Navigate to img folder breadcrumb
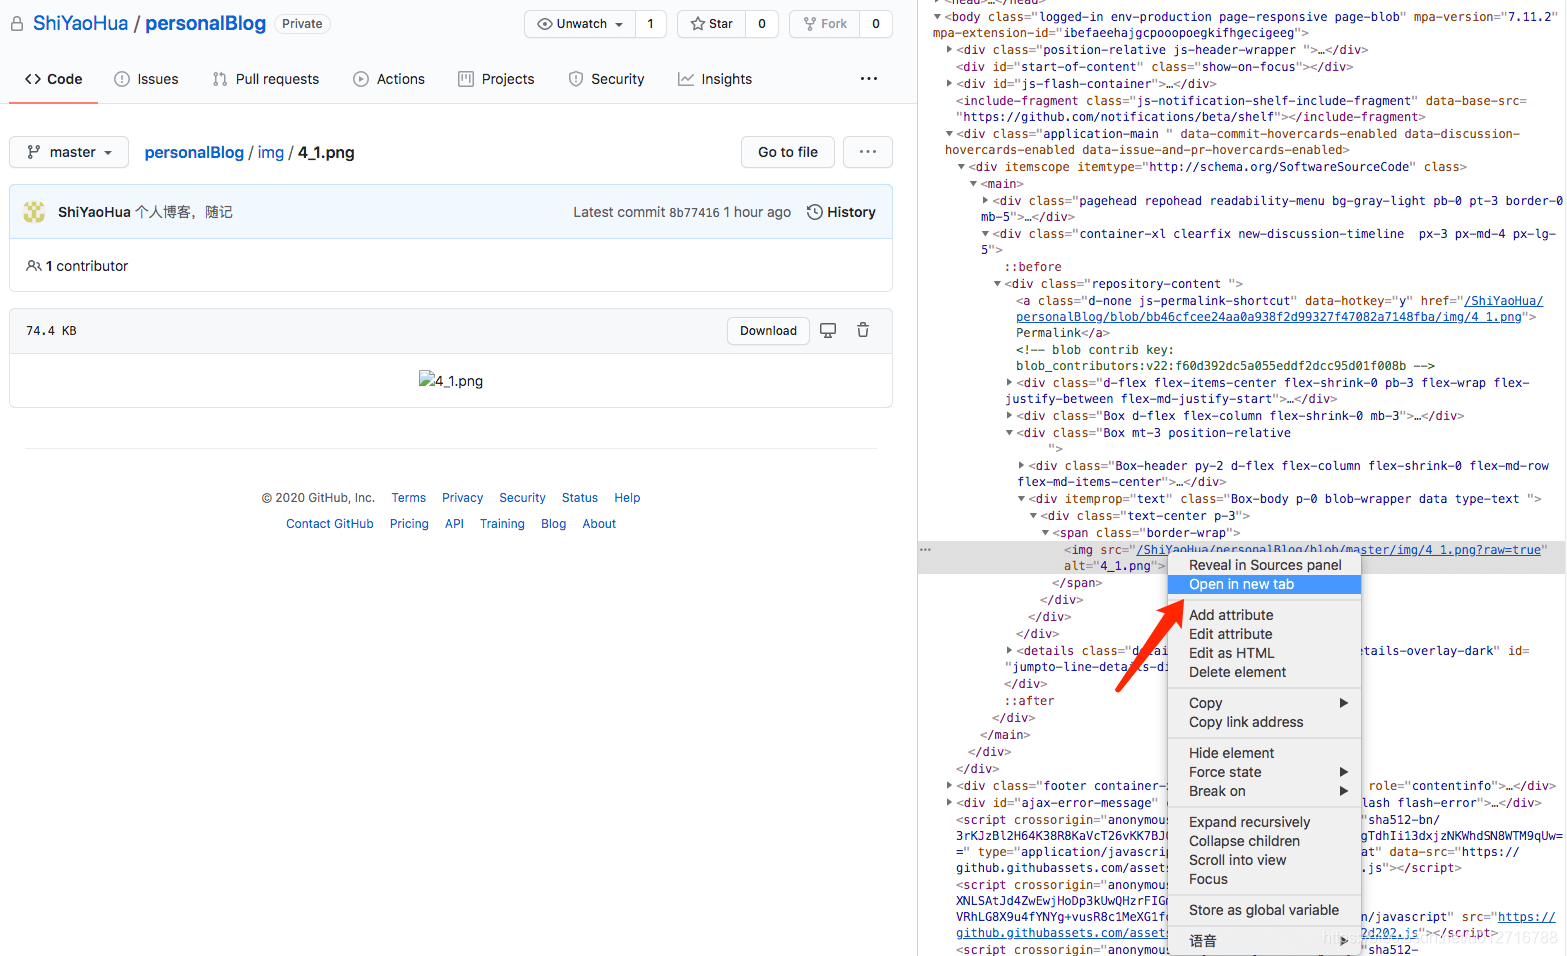This screenshot has height=956, width=1567. (271, 152)
